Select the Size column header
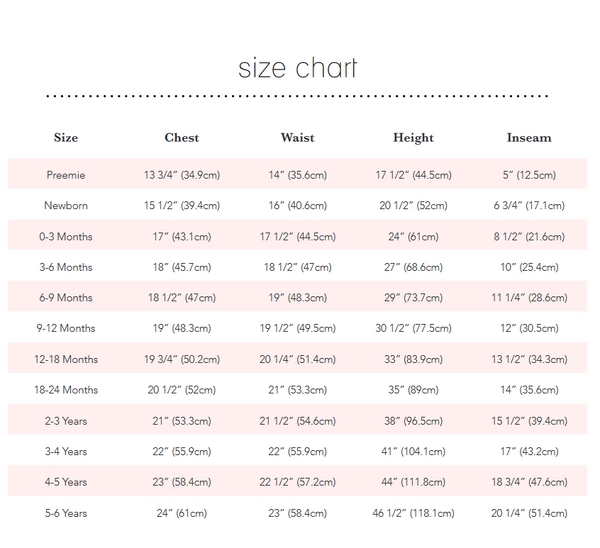The width and height of the screenshot is (600, 548). [x=66, y=138]
